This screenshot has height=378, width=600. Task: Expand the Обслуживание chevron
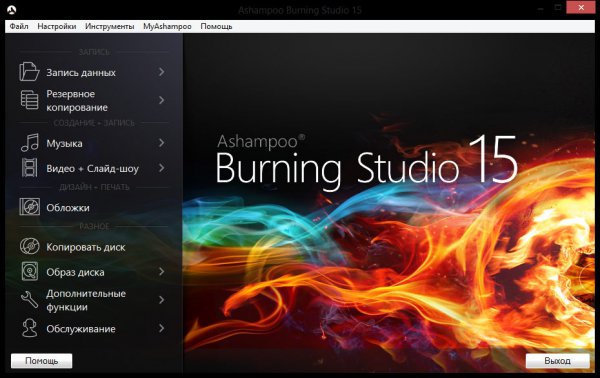coord(161,328)
